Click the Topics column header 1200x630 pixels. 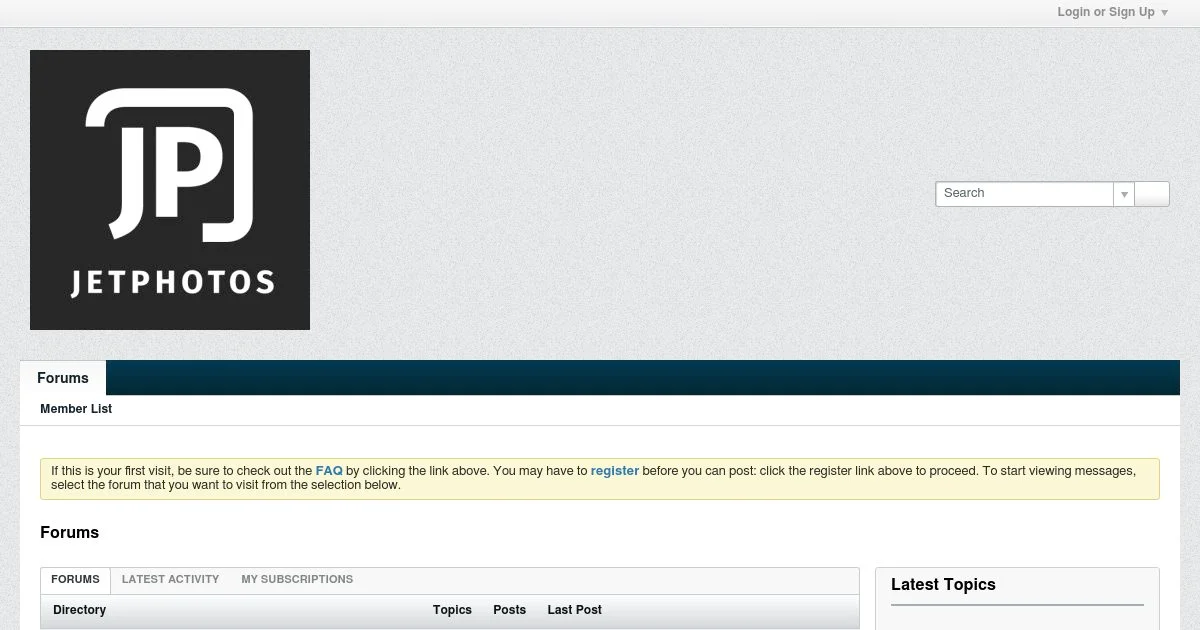452,610
